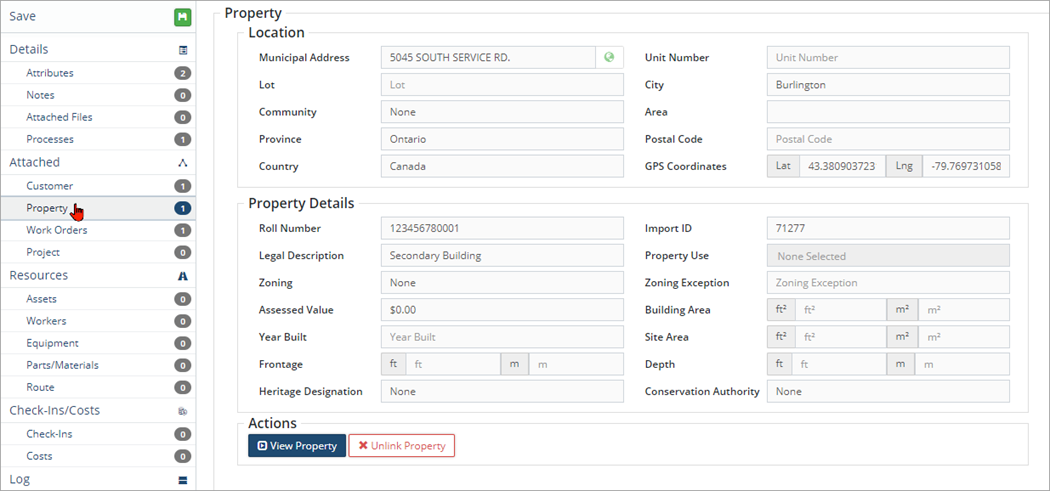
Task: Click the Roll Number input field
Action: (501, 229)
